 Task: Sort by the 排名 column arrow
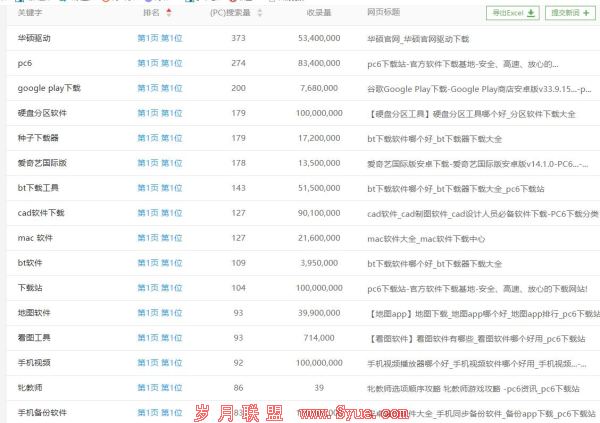click(x=169, y=13)
